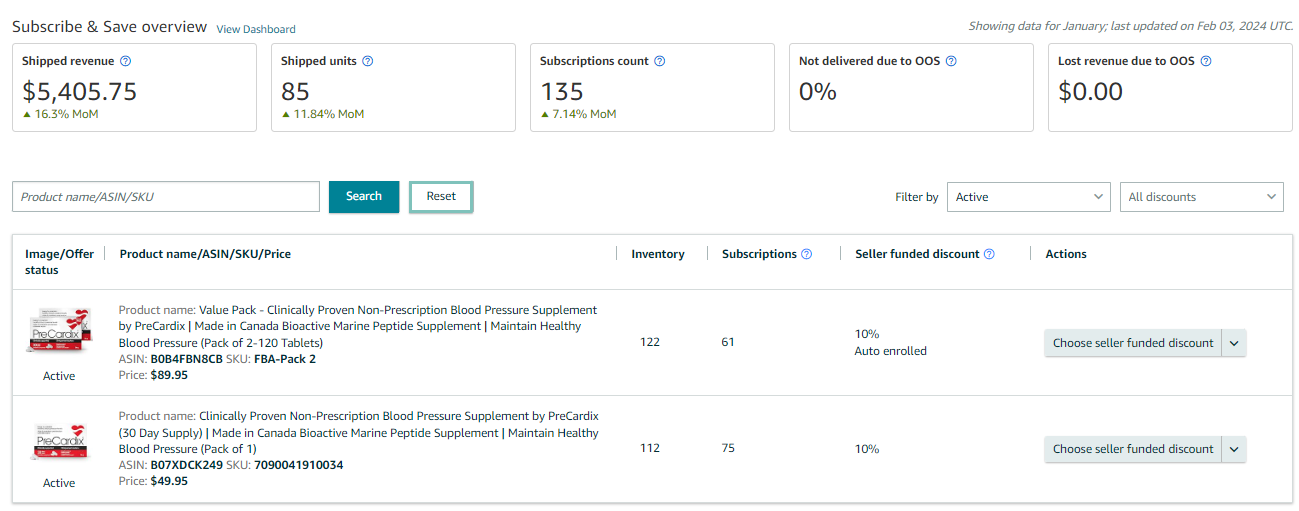The width and height of the screenshot is (1299, 511).
Task: Expand discount arrow for SKU 7090041910034 row
Action: tap(1234, 449)
